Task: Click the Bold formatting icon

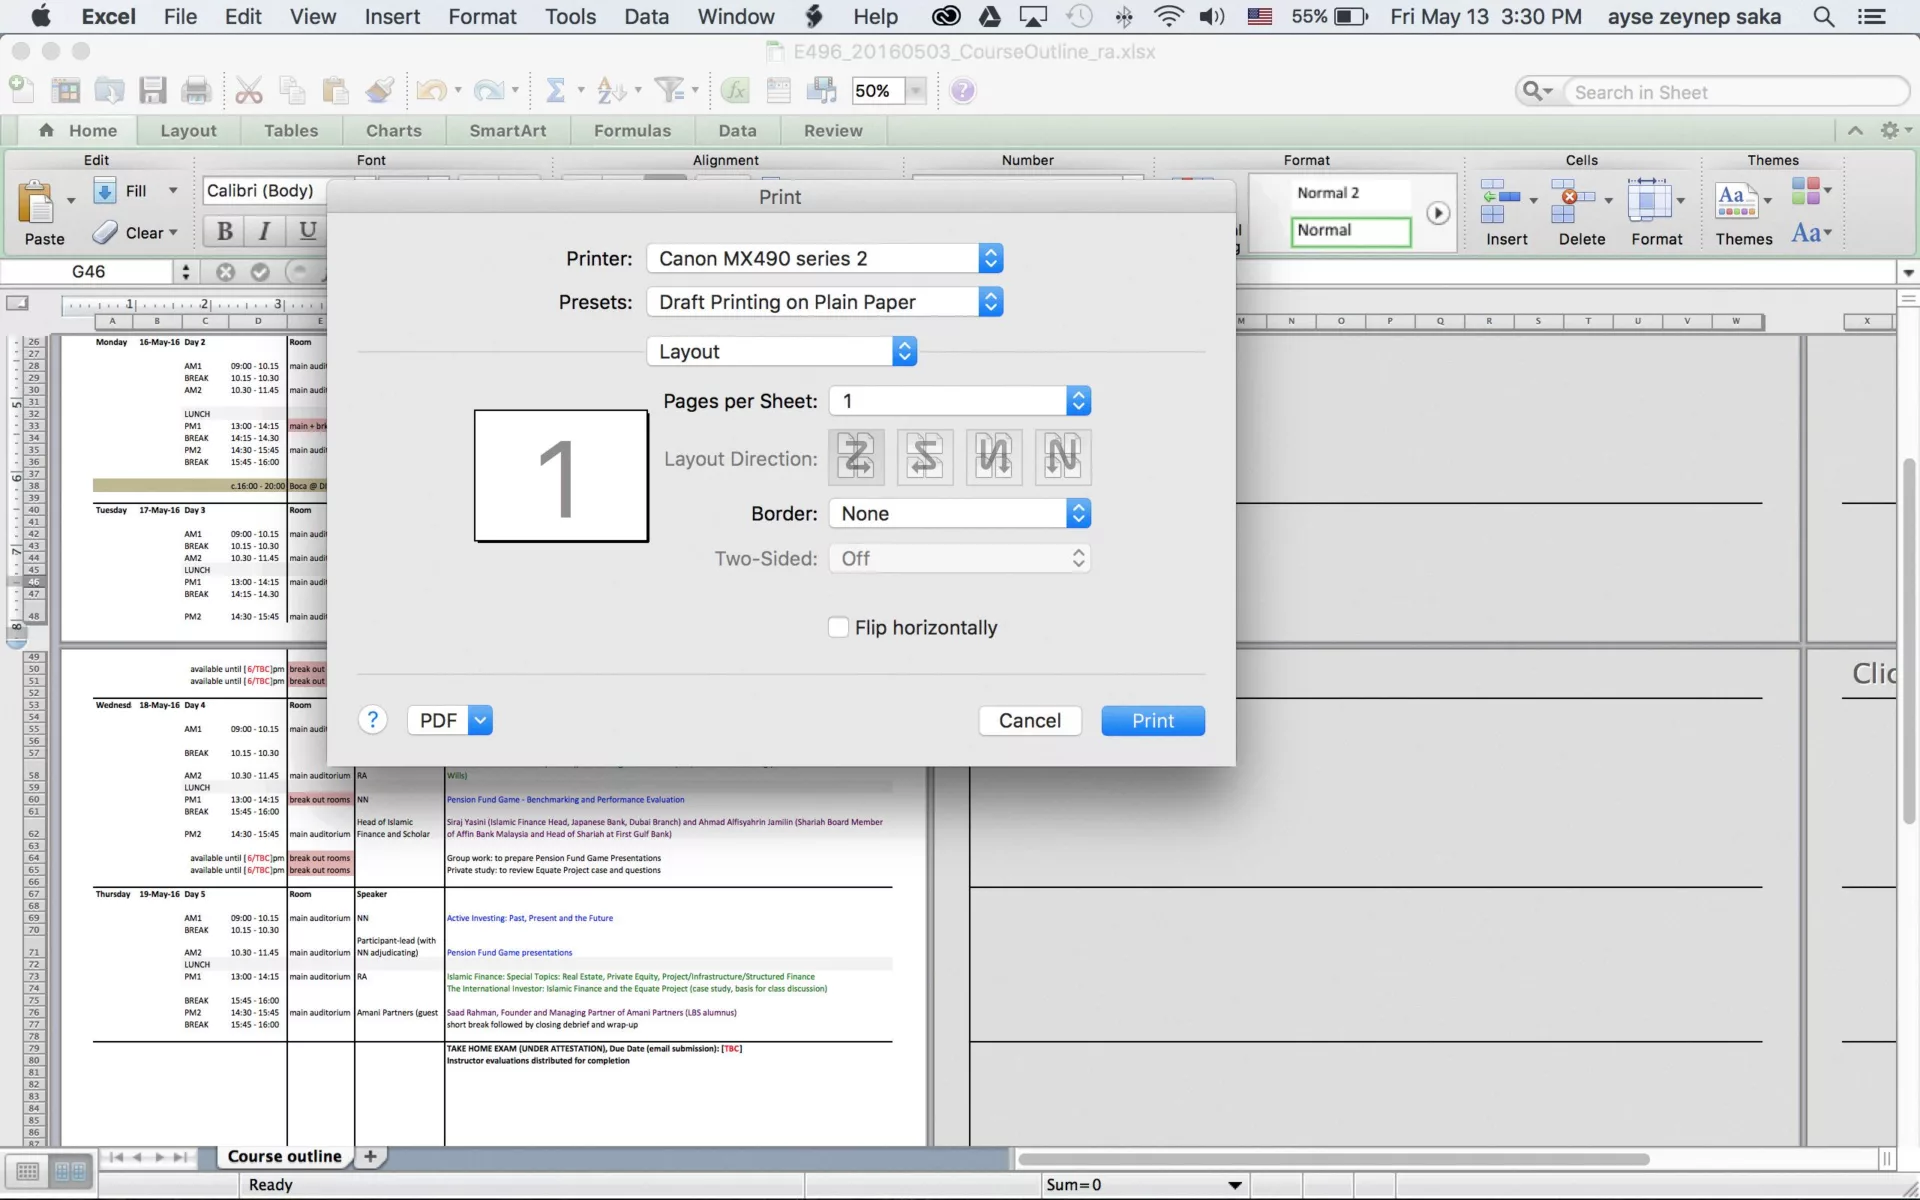Action: point(224,229)
